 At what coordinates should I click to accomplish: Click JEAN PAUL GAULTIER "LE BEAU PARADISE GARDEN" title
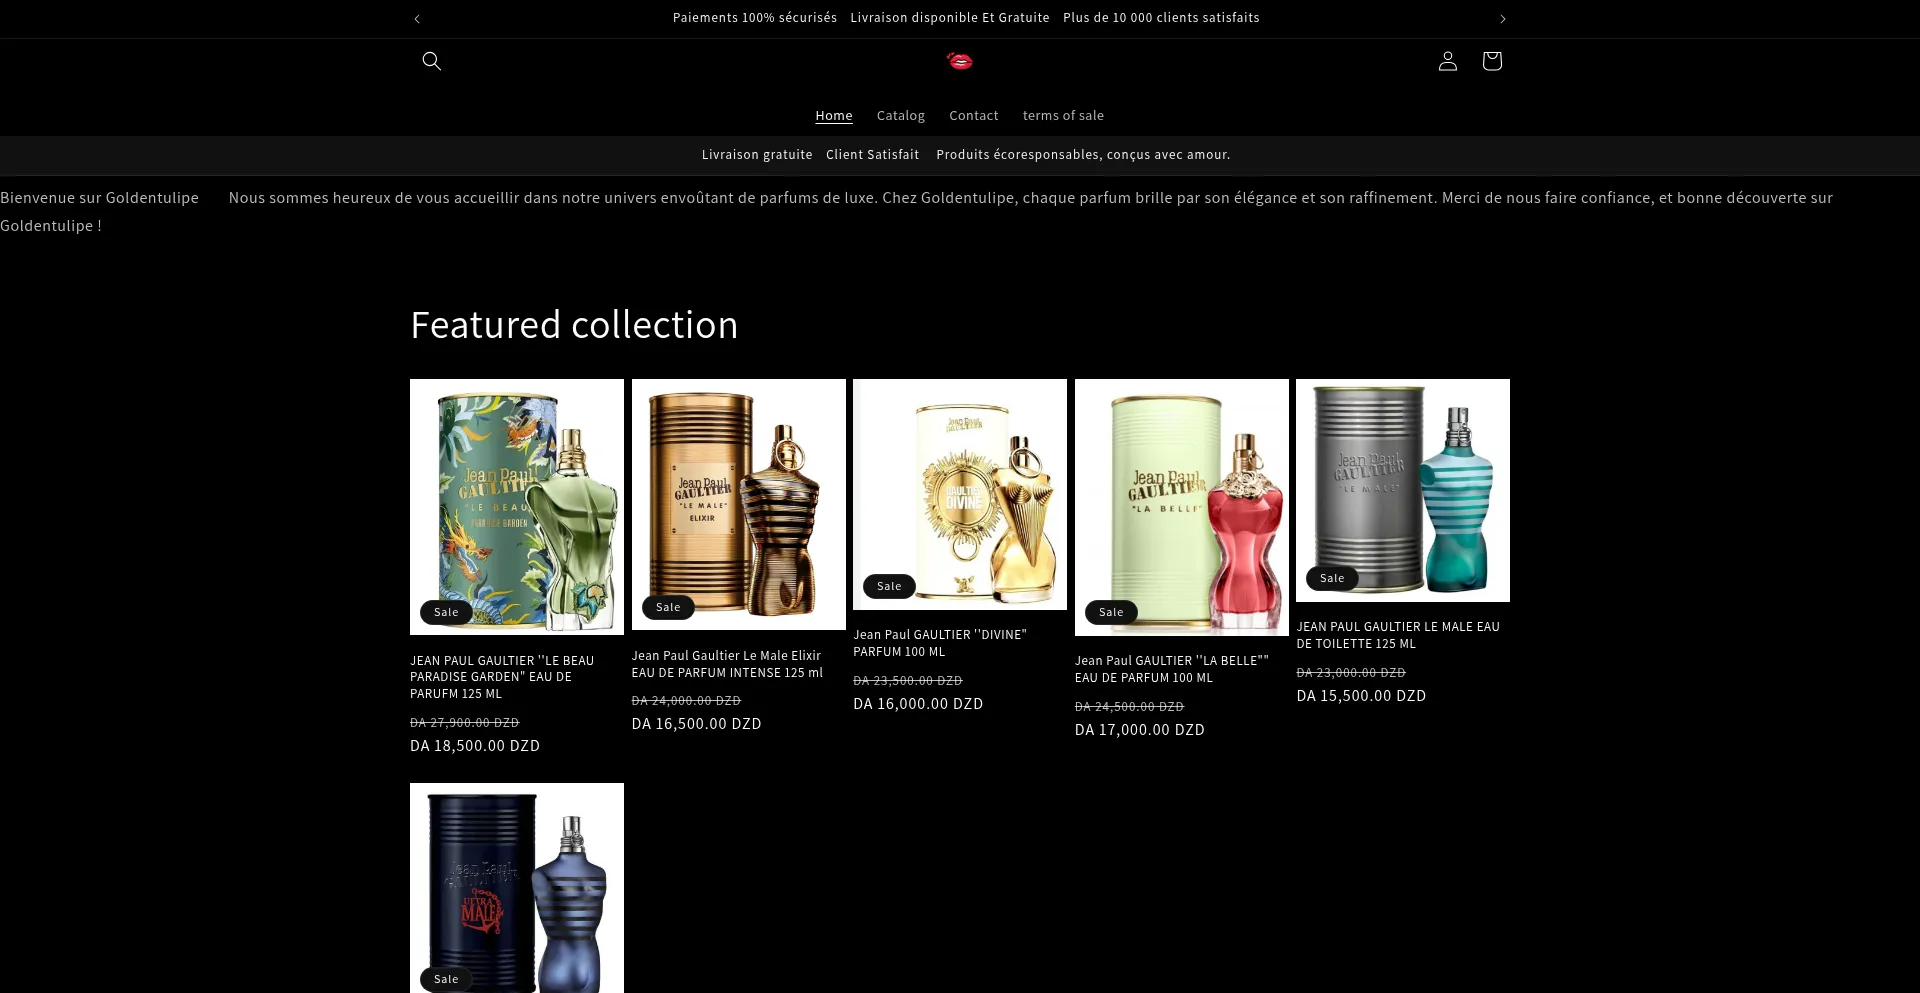click(502, 677)
